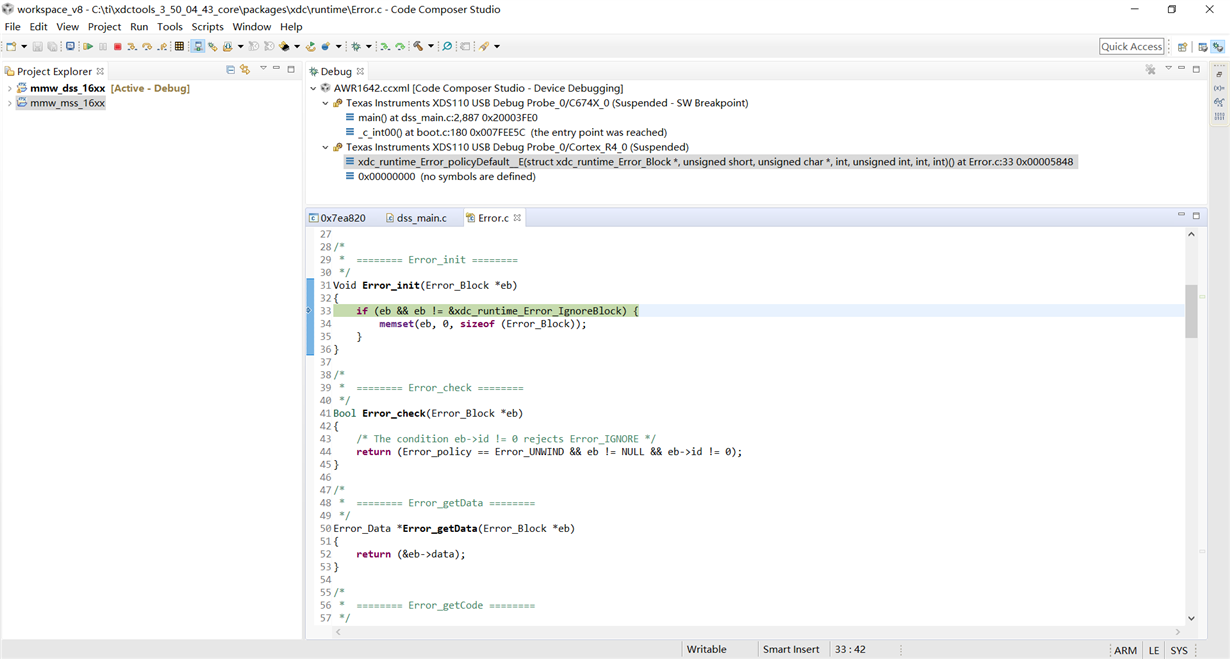Open the dropdown beside the Debug bug icon

click(x=368, y=46)
